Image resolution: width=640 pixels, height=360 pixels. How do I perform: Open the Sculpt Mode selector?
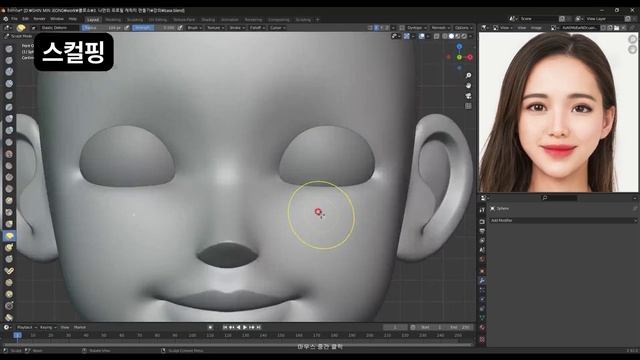click(19, 36)
